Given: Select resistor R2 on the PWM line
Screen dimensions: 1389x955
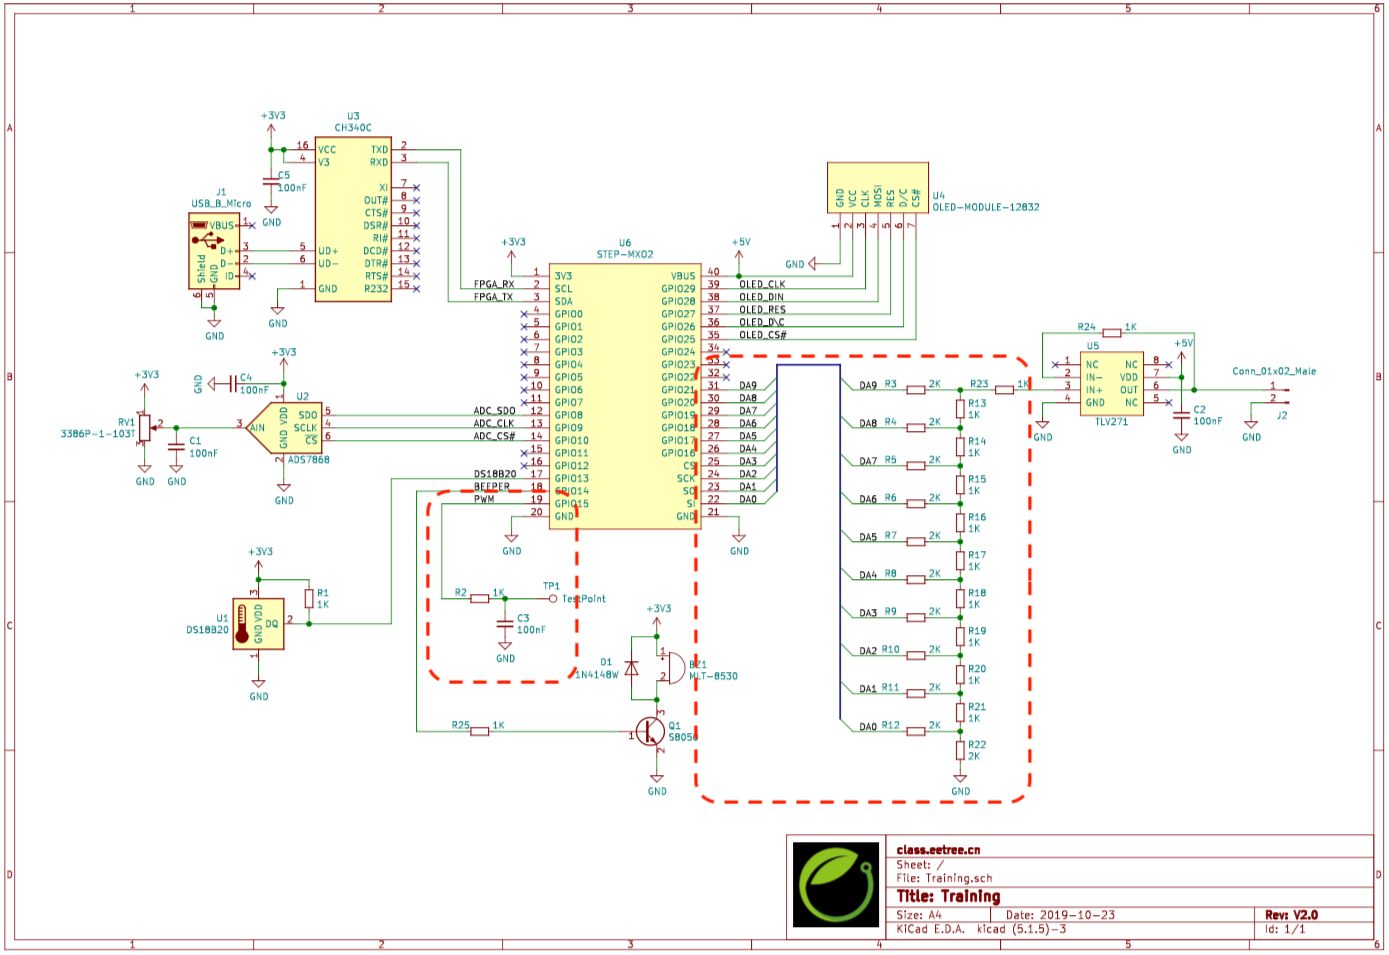Looking at the screenshot, I should point(480,598).
